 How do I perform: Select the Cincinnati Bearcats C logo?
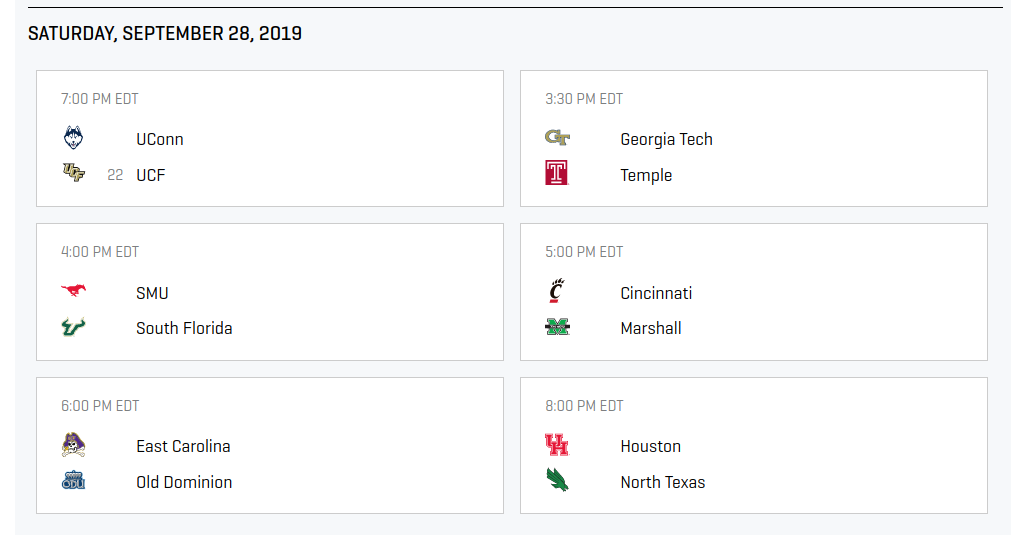(556, 291)
